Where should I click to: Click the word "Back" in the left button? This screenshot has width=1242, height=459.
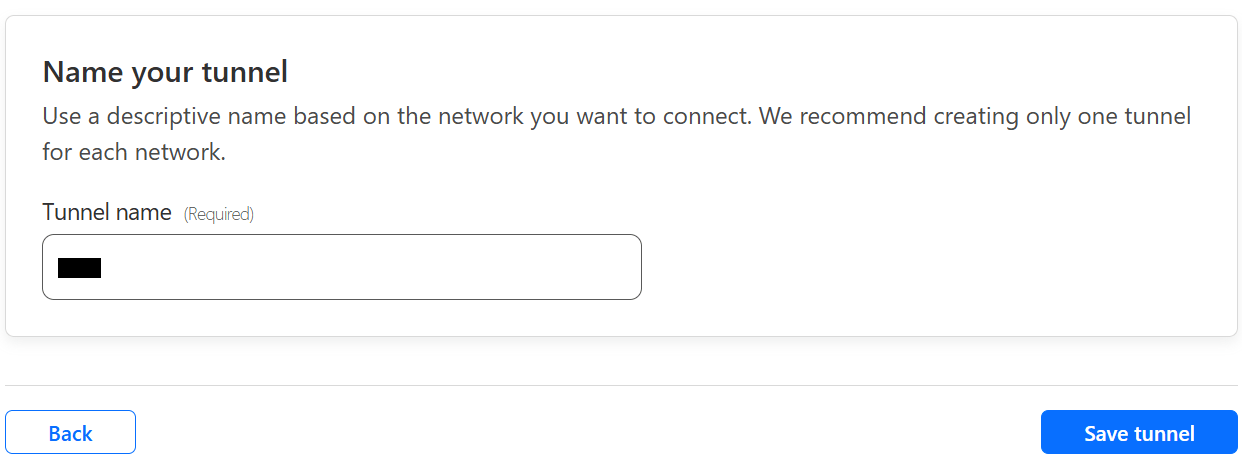coord(70,433)
